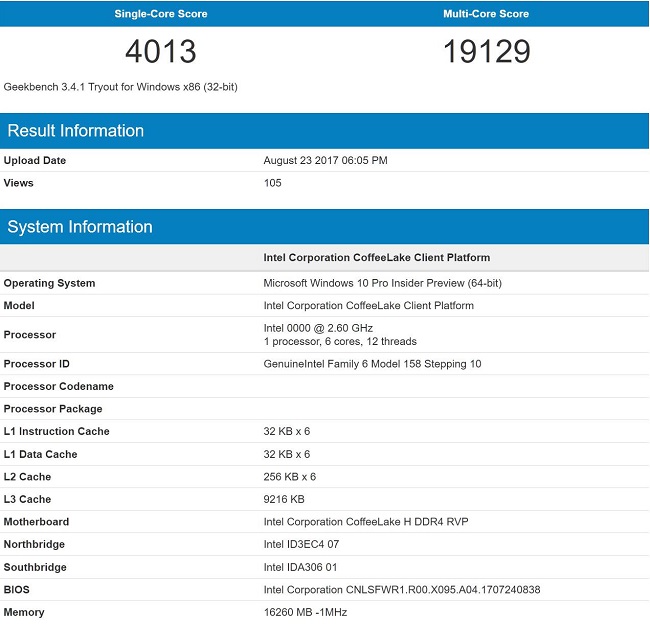650x624 pixels.
Task: Select the Single-Core Score value 4013
Action: click(x=161, y=51)
